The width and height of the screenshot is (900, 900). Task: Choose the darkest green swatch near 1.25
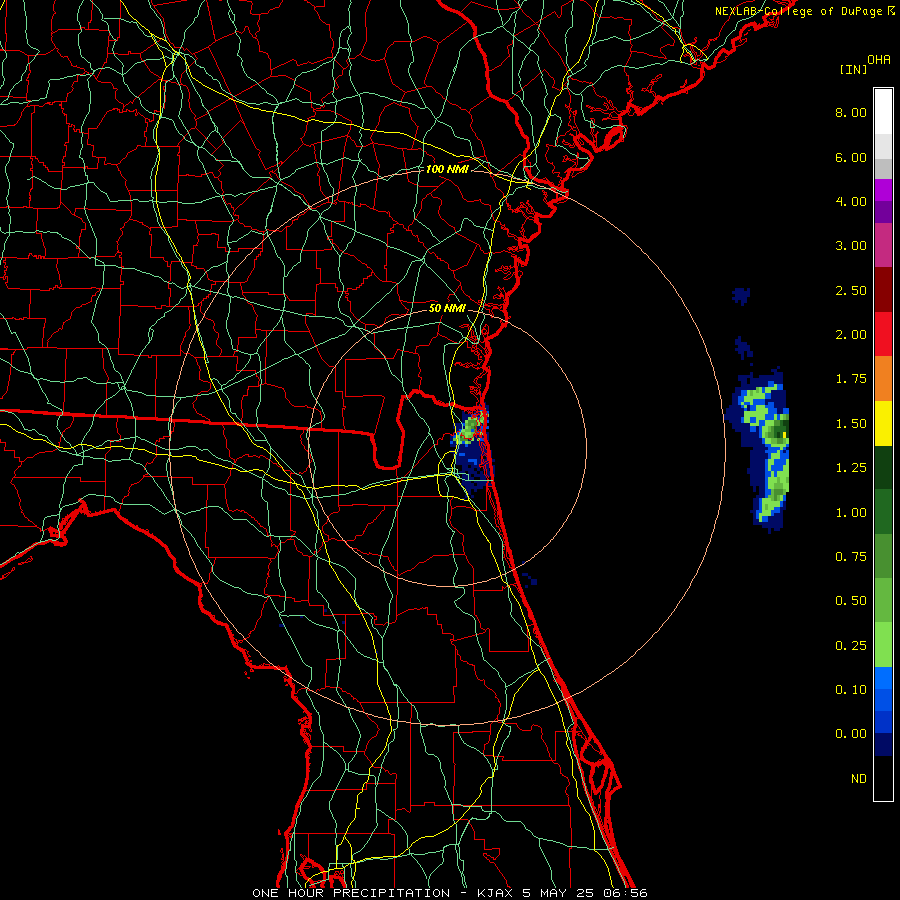(x=883, y=468)
